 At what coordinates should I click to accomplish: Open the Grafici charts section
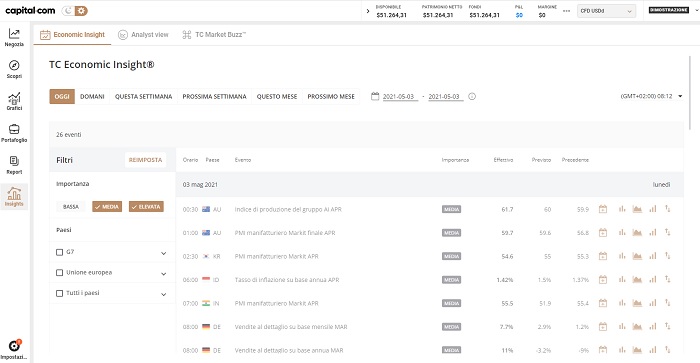[14, 101]
